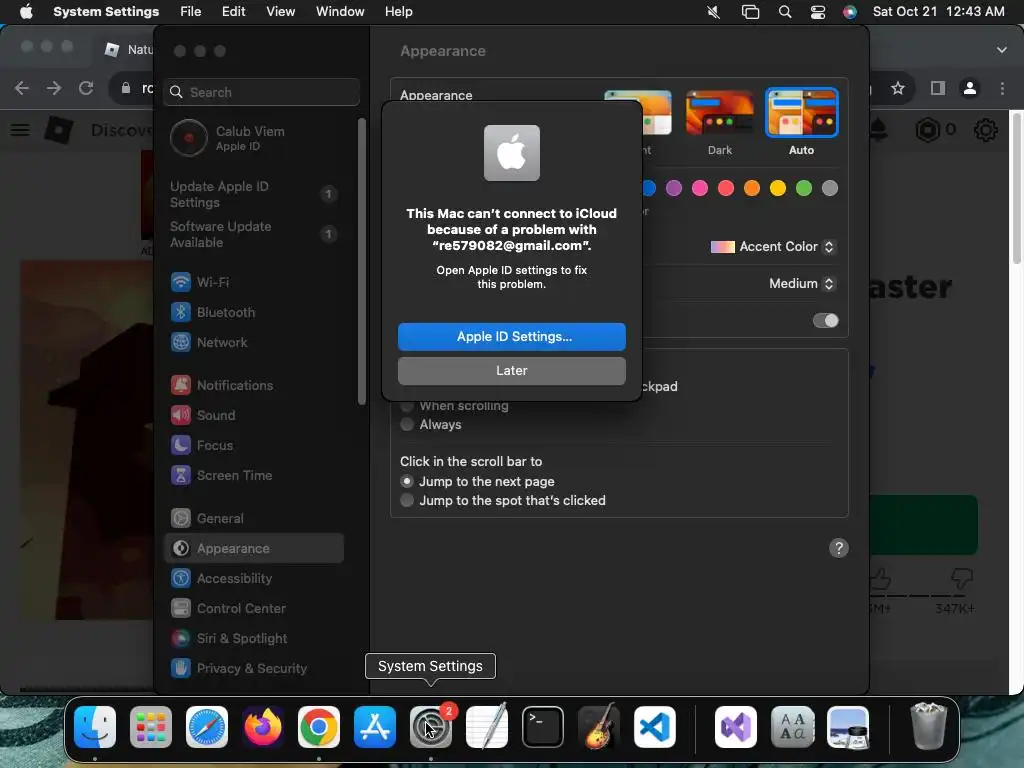
Task: Open Software Update Available item
Action: point(254,234)
